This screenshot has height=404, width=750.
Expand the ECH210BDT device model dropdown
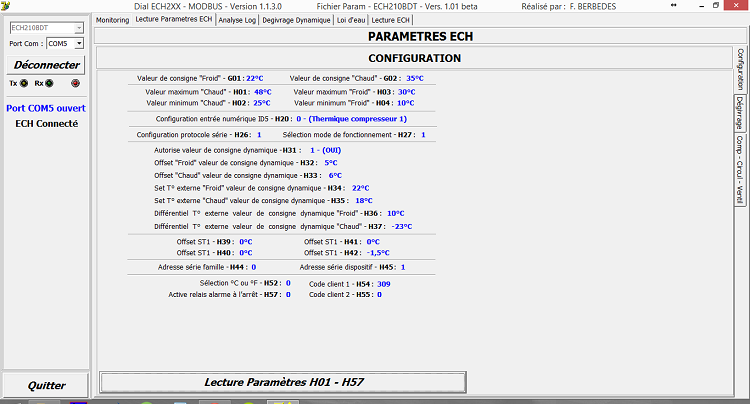79,28
